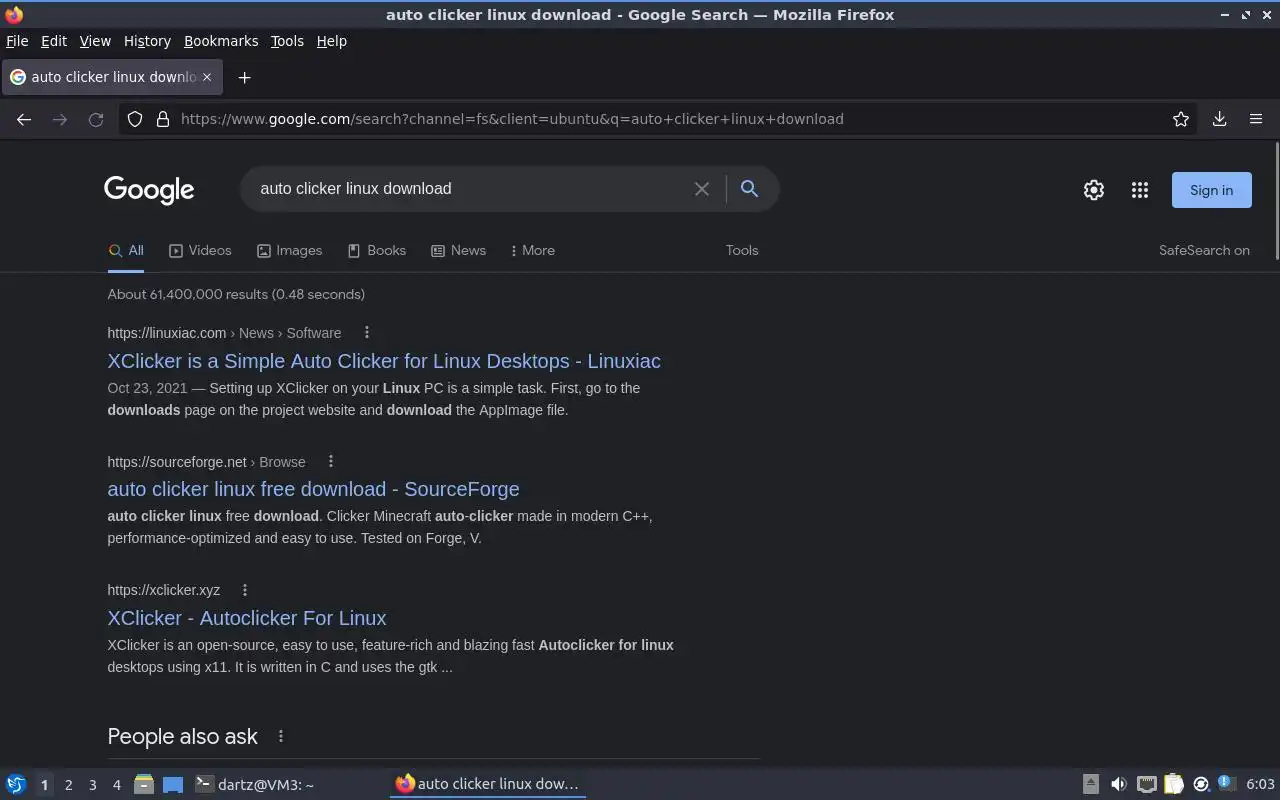Open the SourceForge auto clicker link

[x=313, y=489]
